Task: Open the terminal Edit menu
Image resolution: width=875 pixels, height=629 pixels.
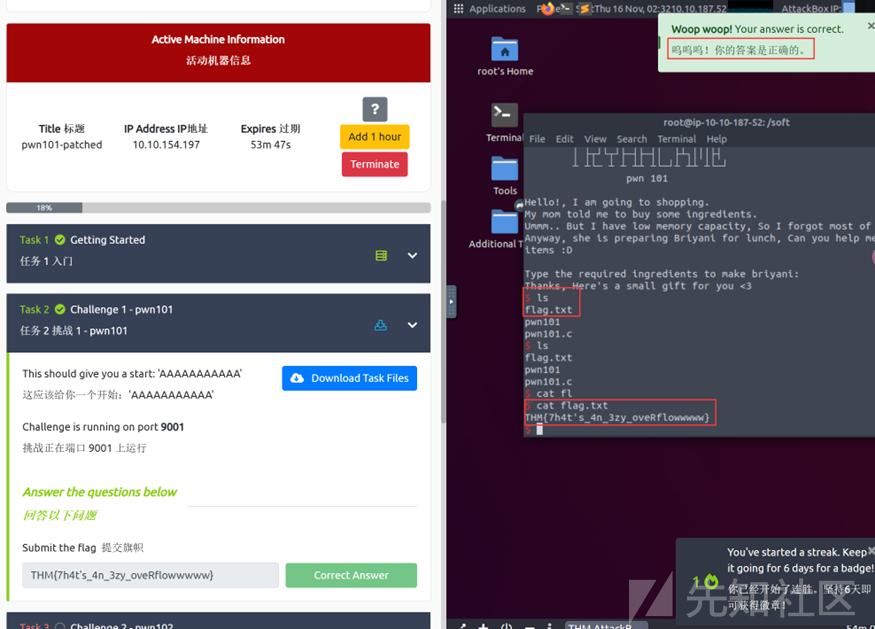Action: pyautogui.click(x=564, y=139)
